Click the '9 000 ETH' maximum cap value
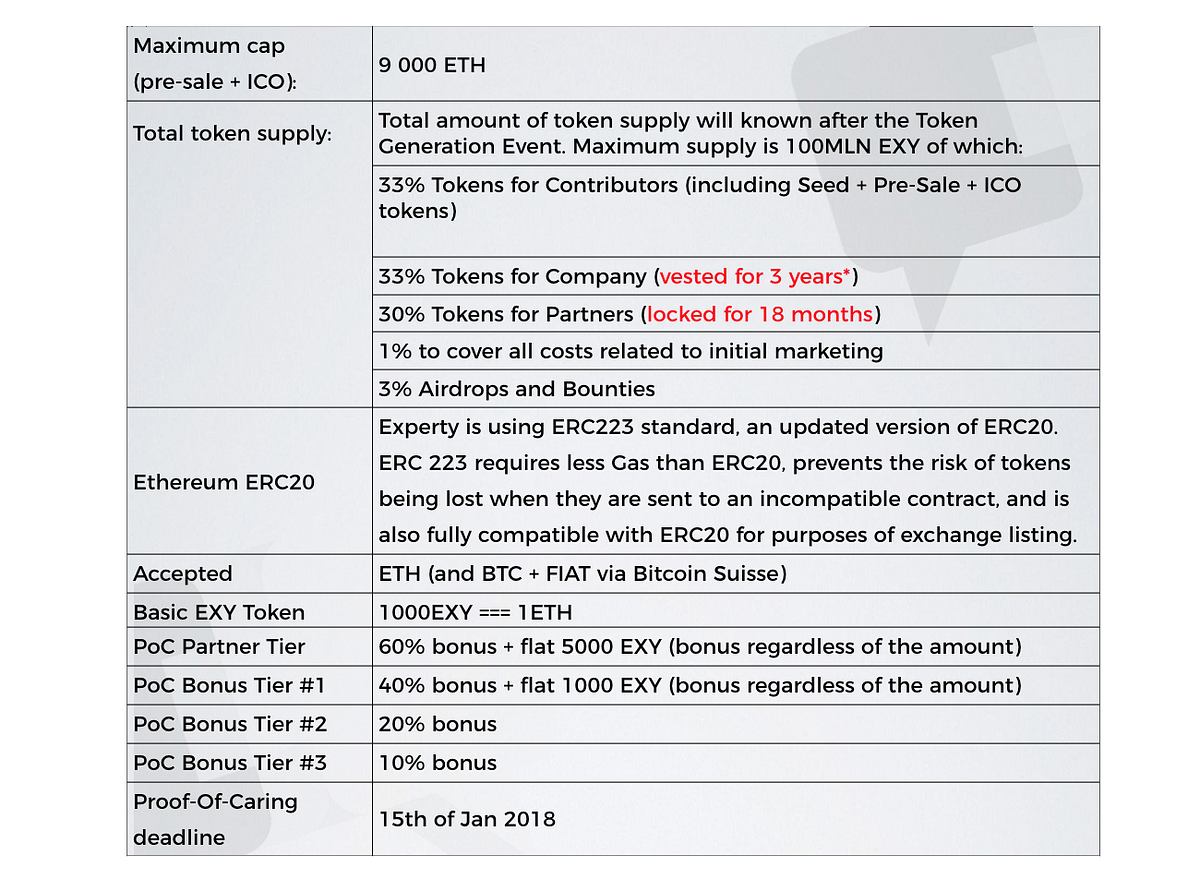Image resolution: width=1200 pixels, height=882 pixels. [x=432, y=65]
